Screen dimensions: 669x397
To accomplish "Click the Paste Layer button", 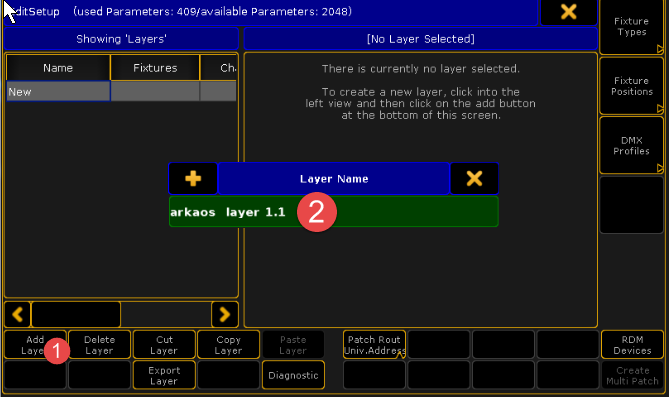I will point(293,345).
